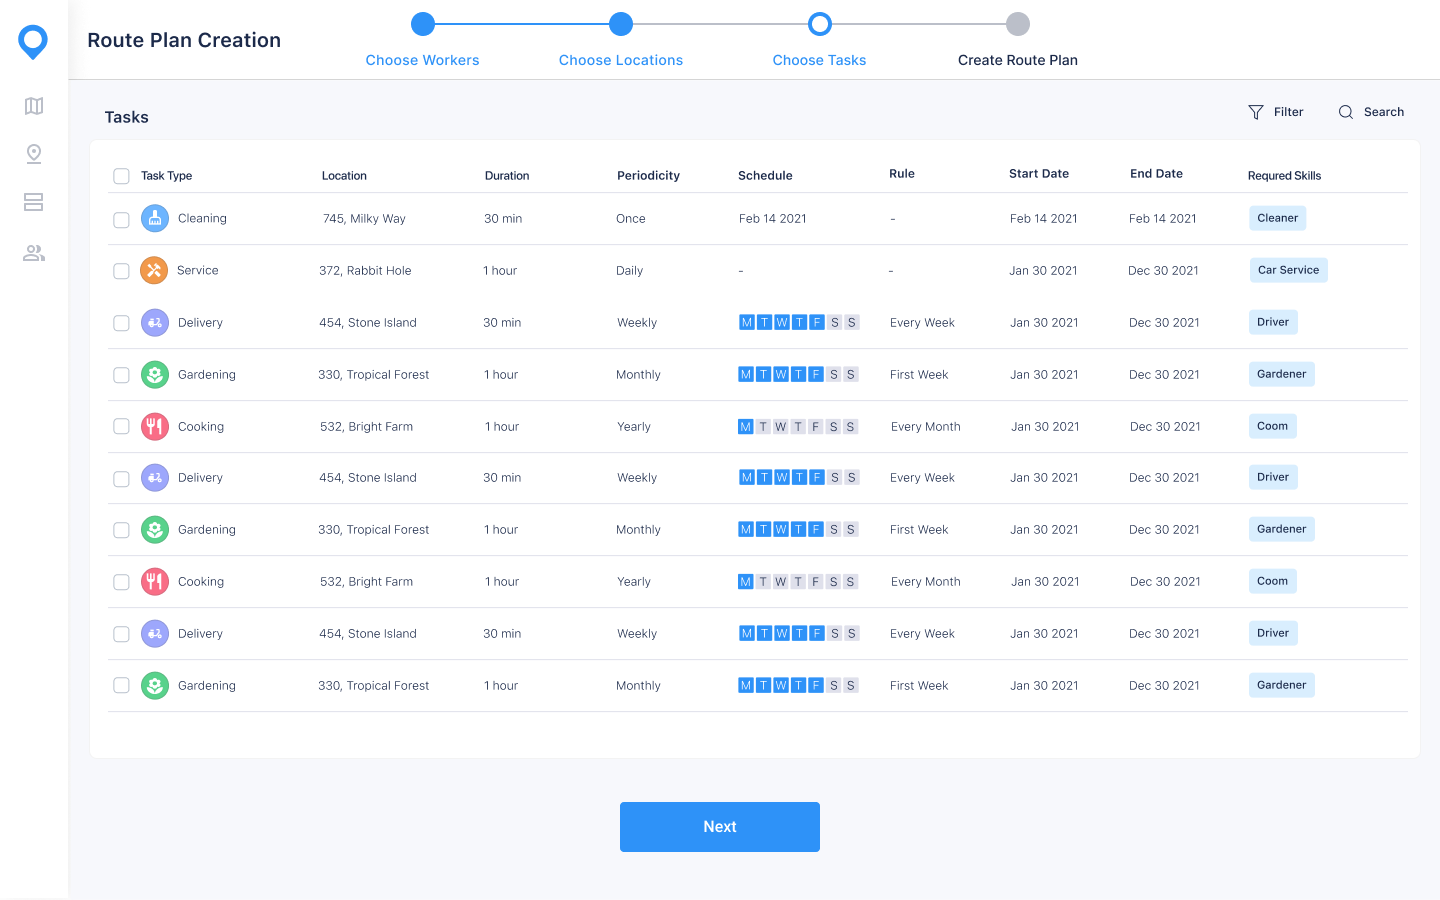This screenshot has width=1440, height=900.
Task: Click the Start Date column header
Action: (1039, 174)
